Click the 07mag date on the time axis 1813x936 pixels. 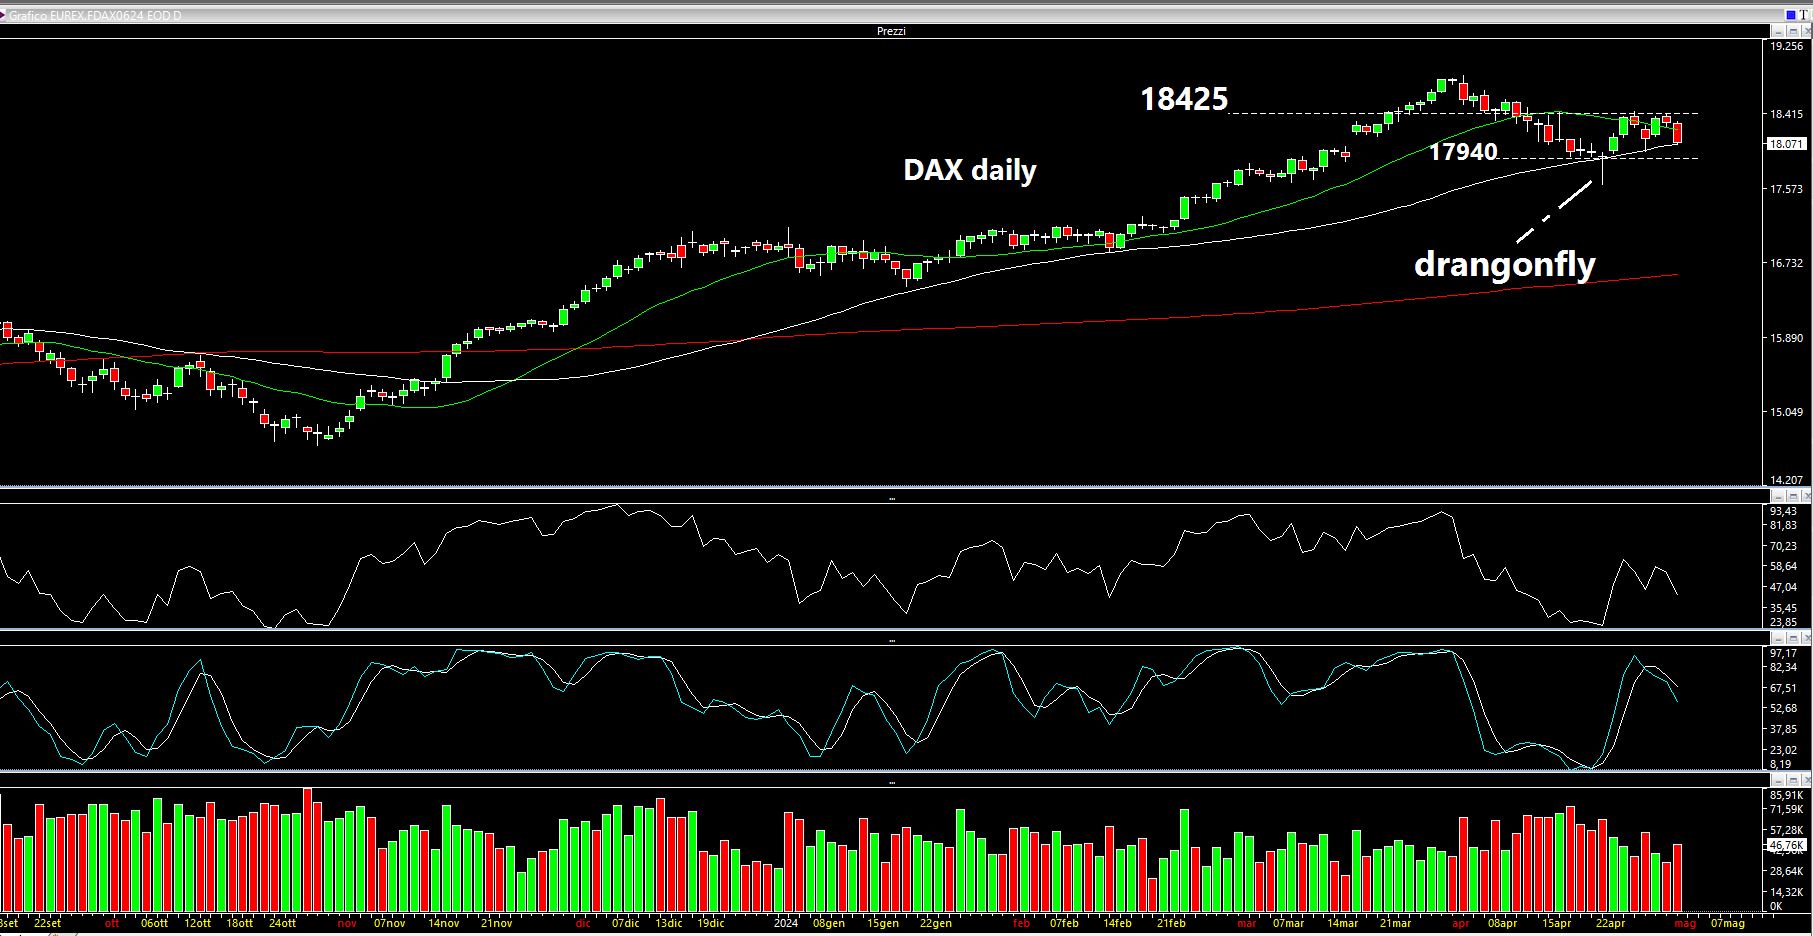point(1727,923)
